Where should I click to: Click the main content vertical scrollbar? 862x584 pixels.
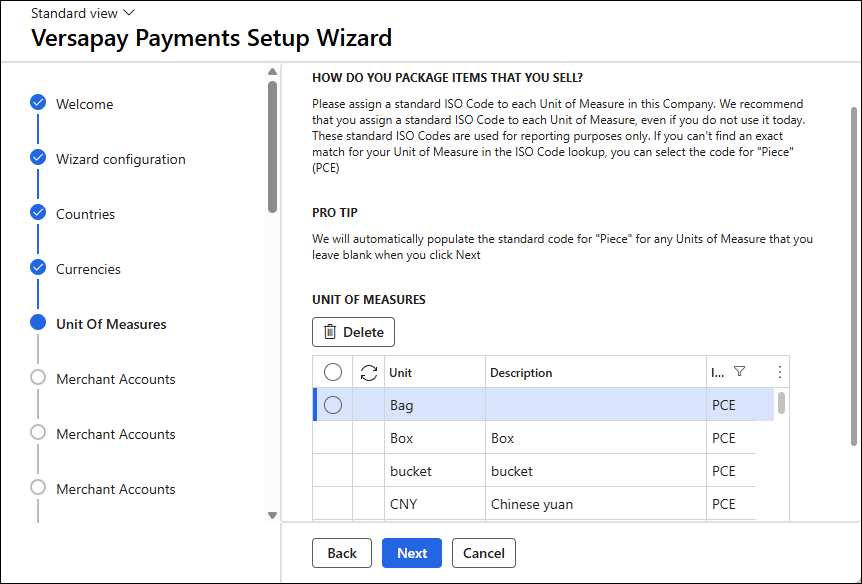click(854, 276)
